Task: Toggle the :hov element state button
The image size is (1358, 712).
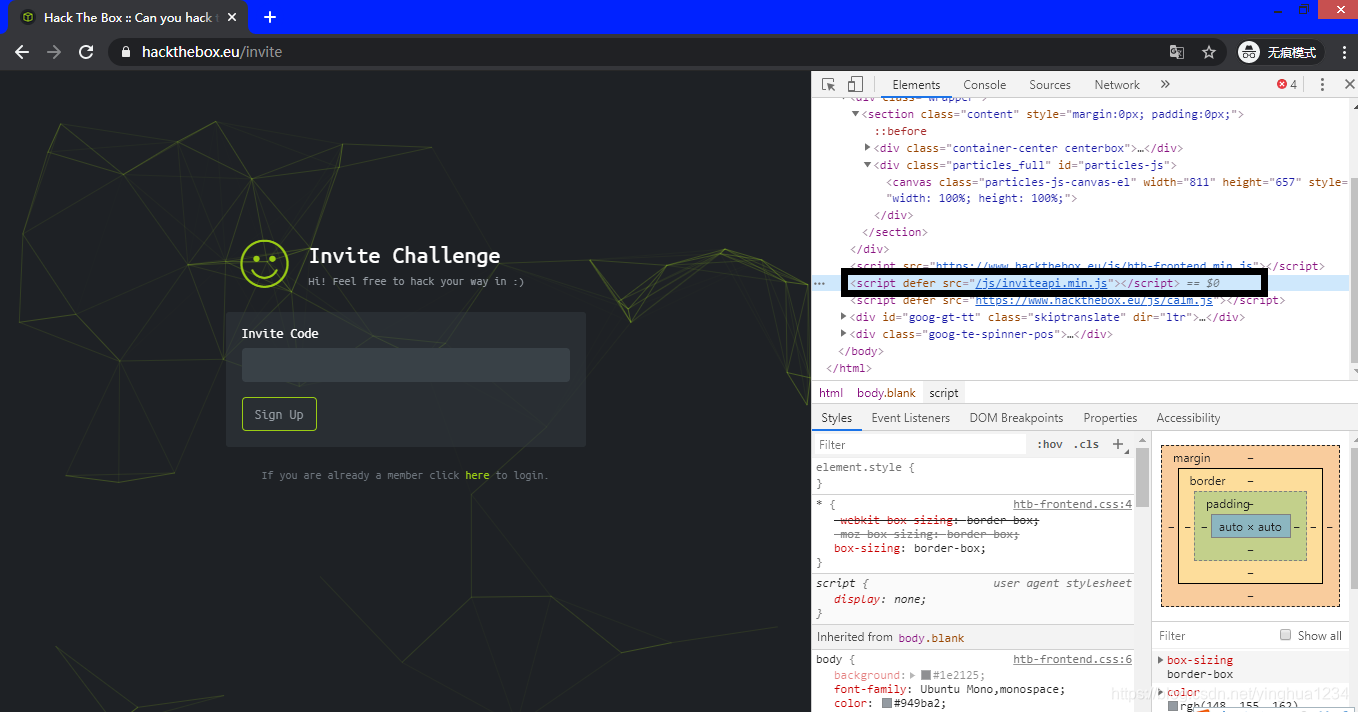Action: 1049,444
